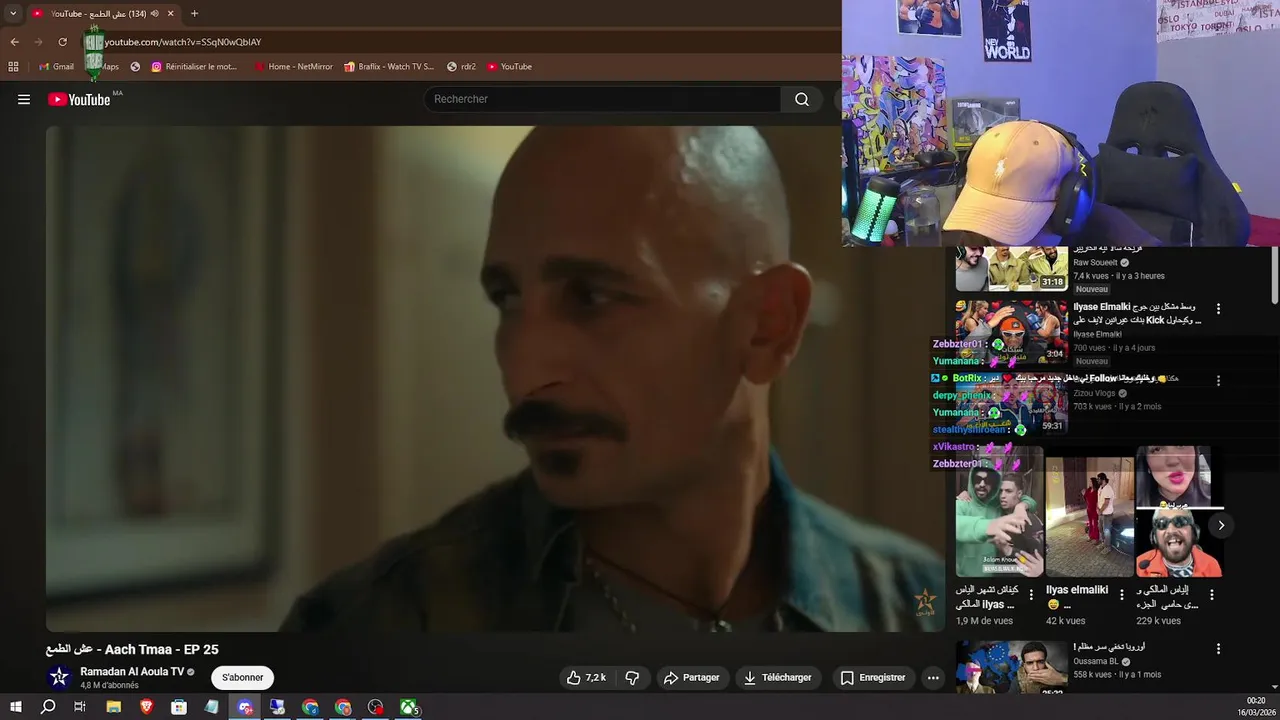Open the YouTube bookmark
Viewport: 1280px width, 720px height.
coord(509,67)
